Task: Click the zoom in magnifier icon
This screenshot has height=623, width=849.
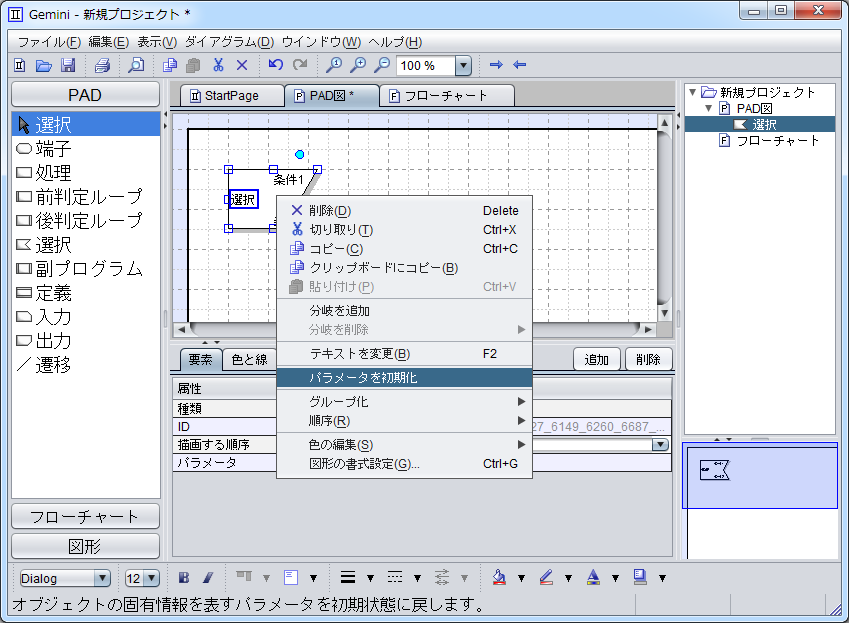Action: 357,65
